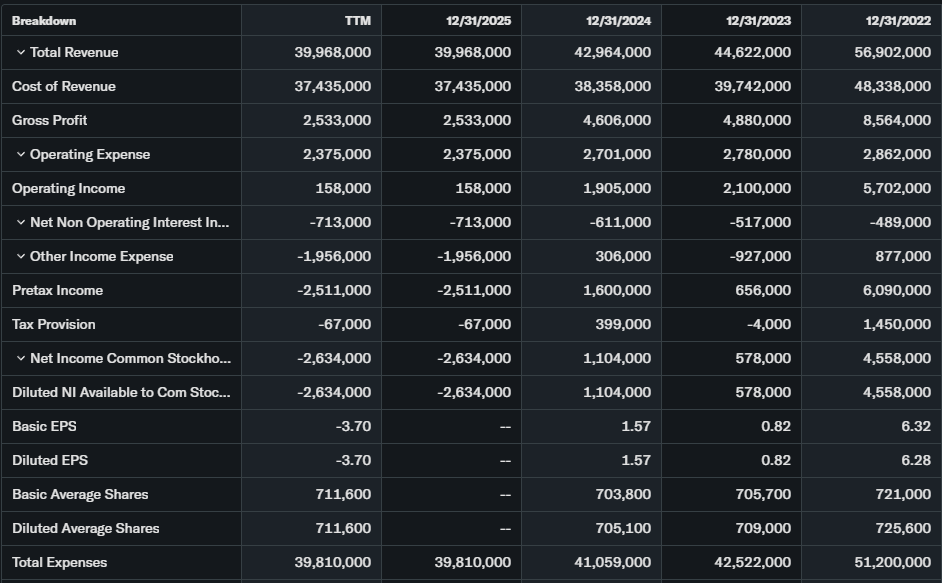This screenshot has width=942, height=583.
Task: Click the Pretax Income row label
Action: pos(57,290)
